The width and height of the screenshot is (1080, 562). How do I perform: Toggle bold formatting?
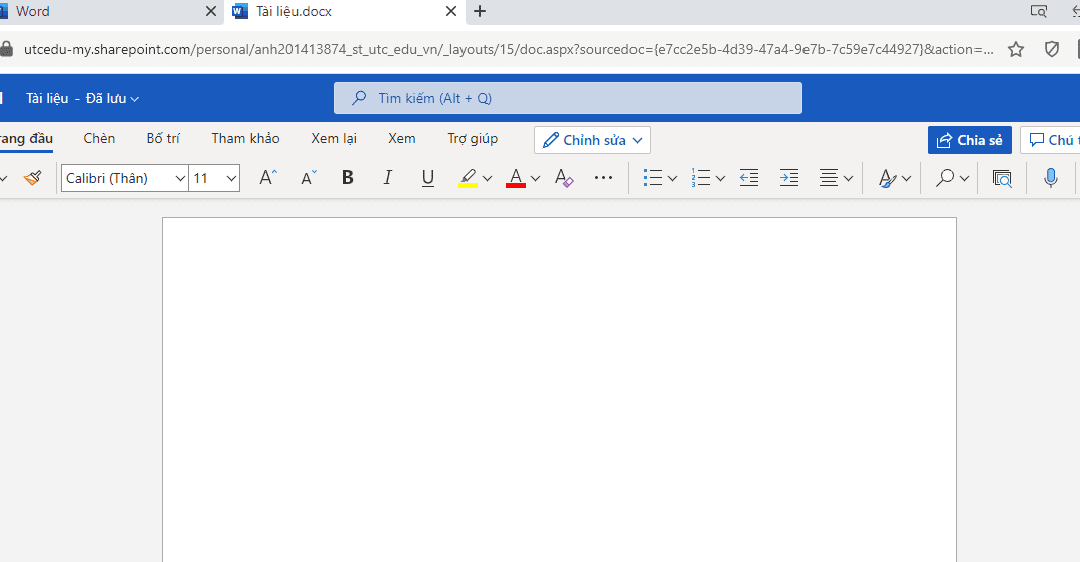(348, 178)
